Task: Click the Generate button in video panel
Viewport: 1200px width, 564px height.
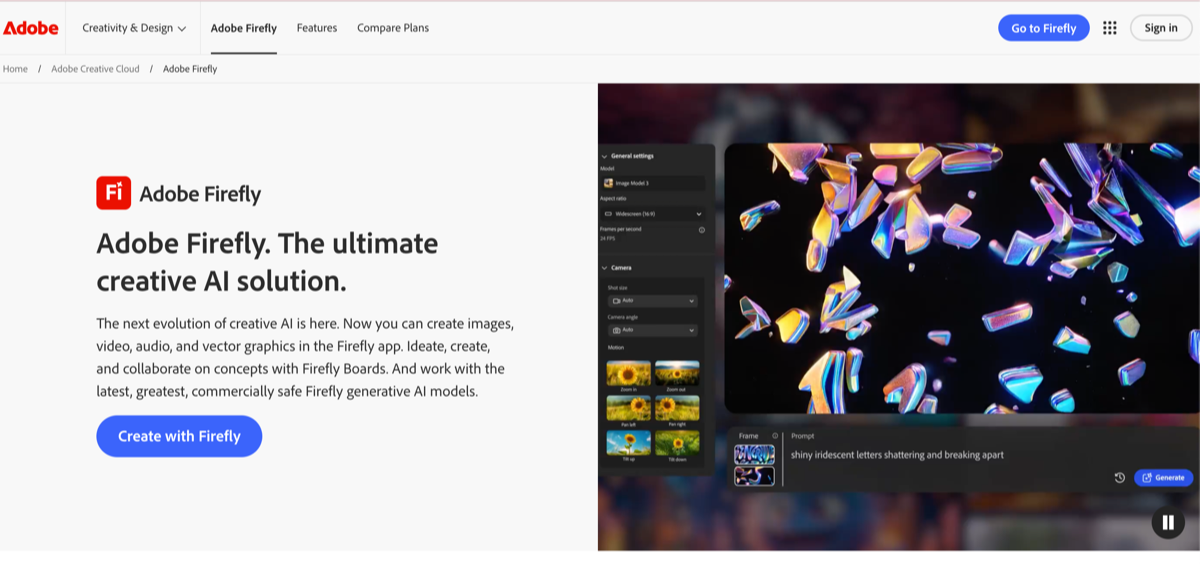Action: tap(1163, 478)
